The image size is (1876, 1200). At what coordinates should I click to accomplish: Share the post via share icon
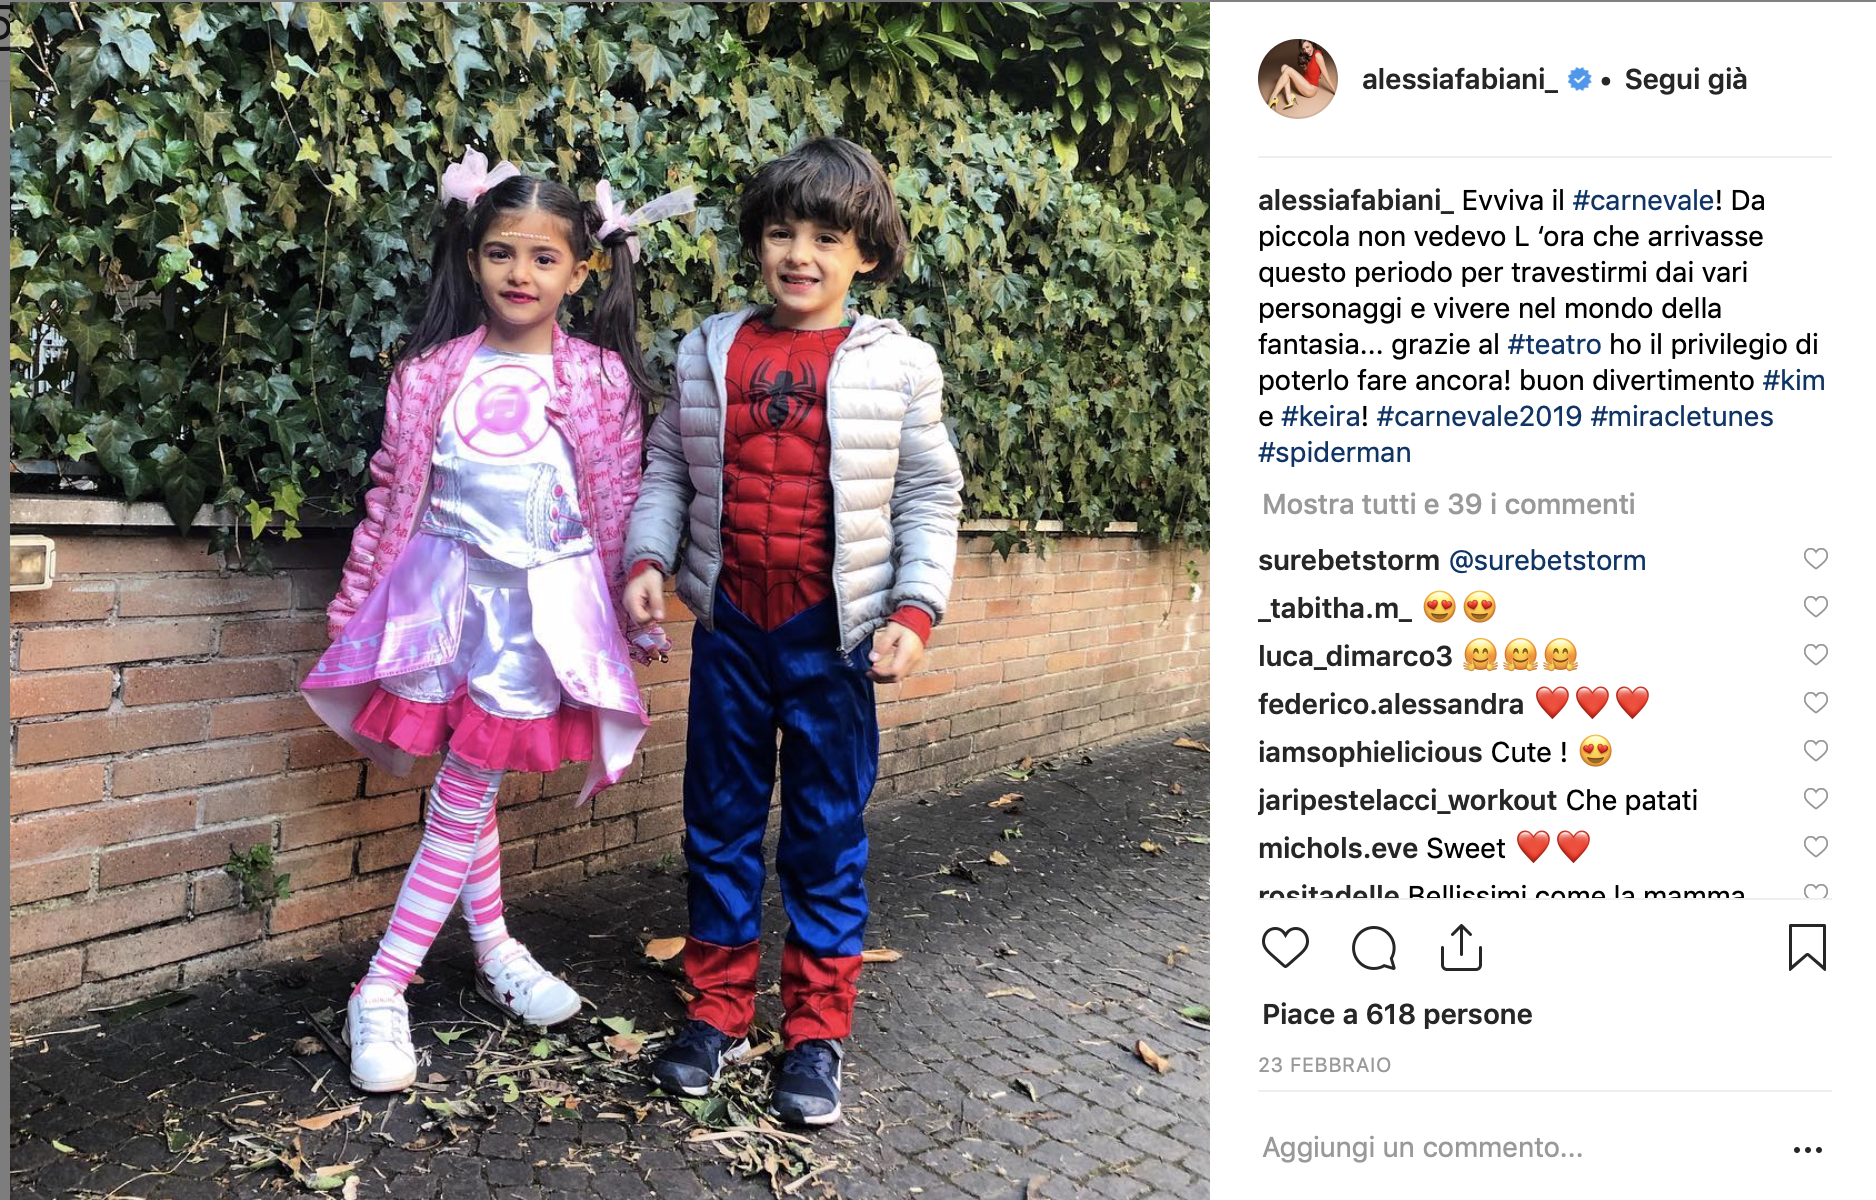click(x=1461, y=947)
